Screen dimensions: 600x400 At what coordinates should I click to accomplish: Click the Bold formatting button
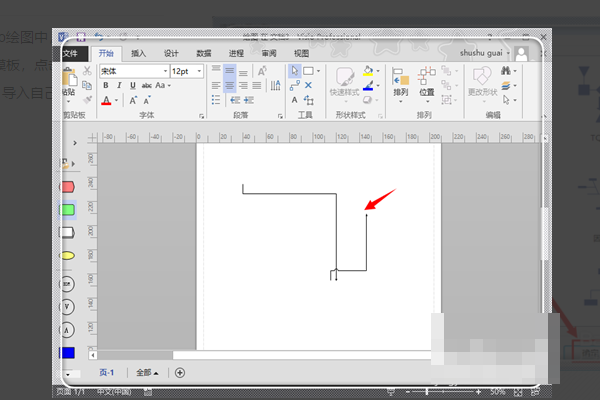click(104, 86)
